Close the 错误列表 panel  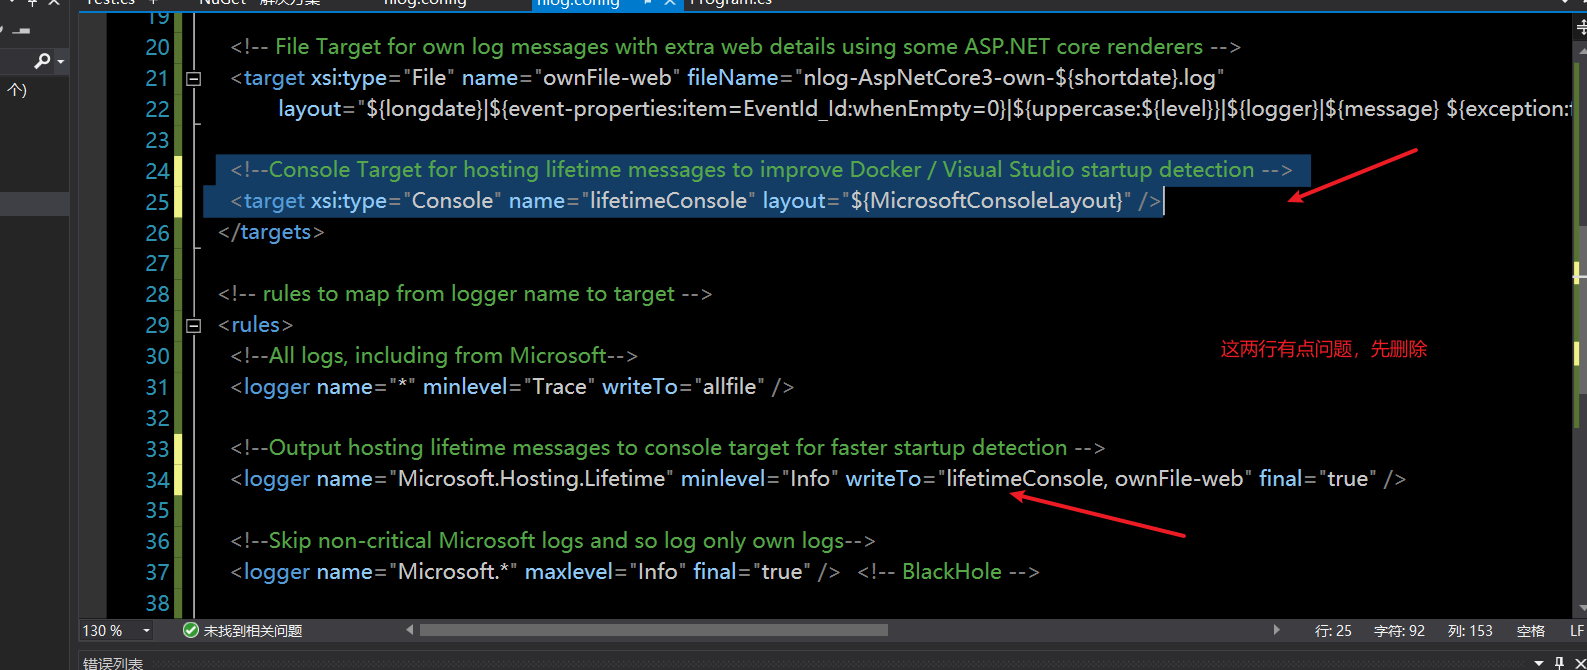(x=1580, y=663)
